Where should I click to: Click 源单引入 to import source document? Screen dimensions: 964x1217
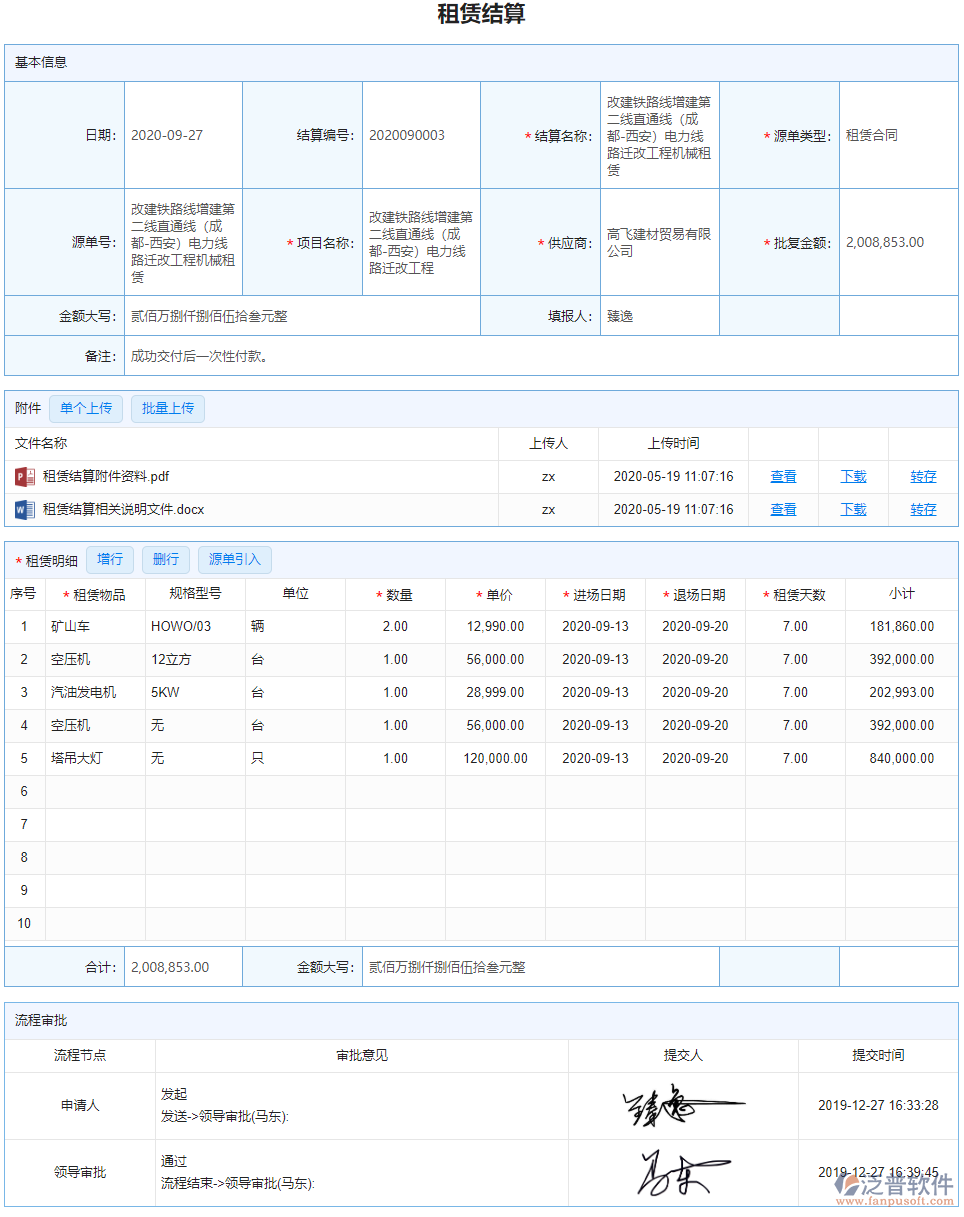click(234, 559)
